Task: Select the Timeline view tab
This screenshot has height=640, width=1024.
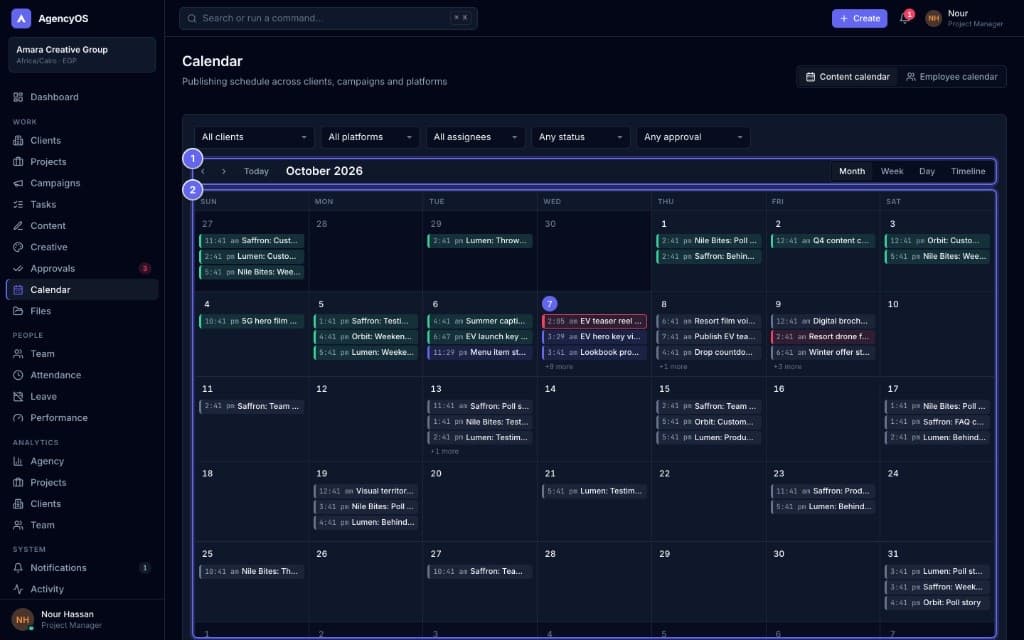Action: pos(968,171)
